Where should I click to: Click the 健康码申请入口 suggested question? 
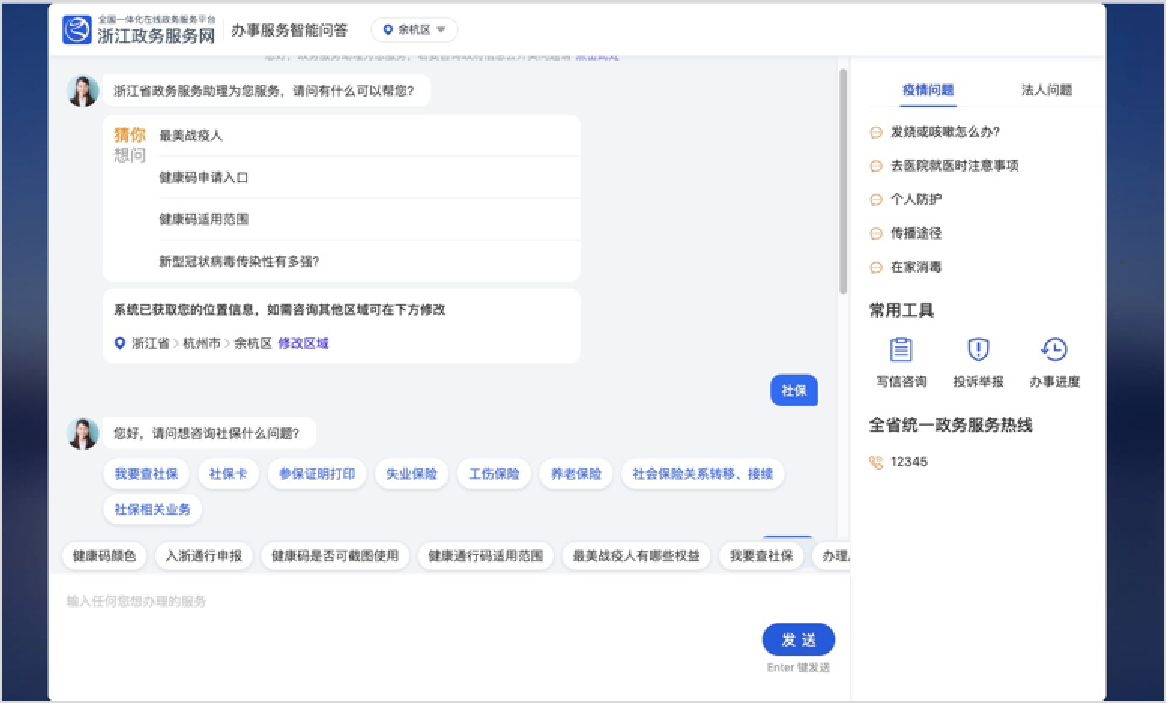pos(203,177)
